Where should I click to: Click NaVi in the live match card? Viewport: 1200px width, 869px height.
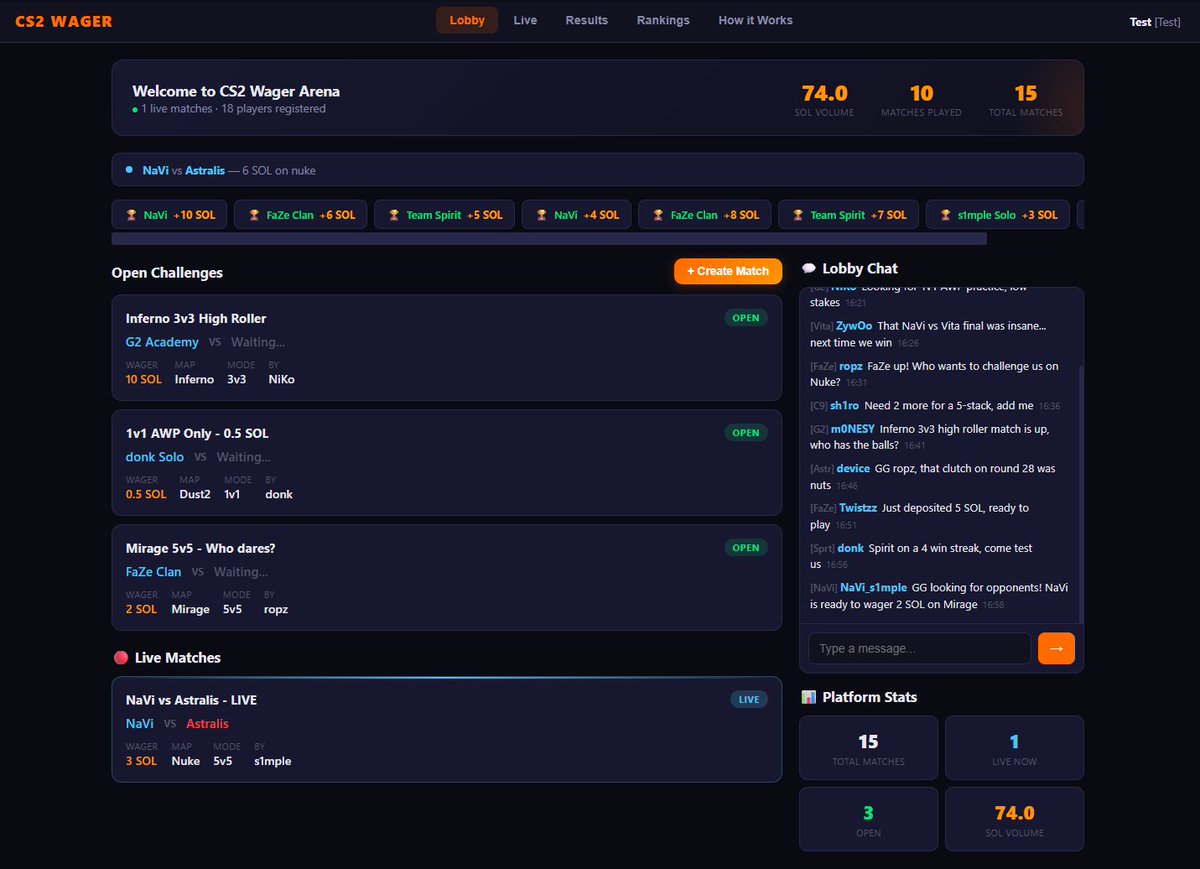pyautogui.click(x=140, y=724)
